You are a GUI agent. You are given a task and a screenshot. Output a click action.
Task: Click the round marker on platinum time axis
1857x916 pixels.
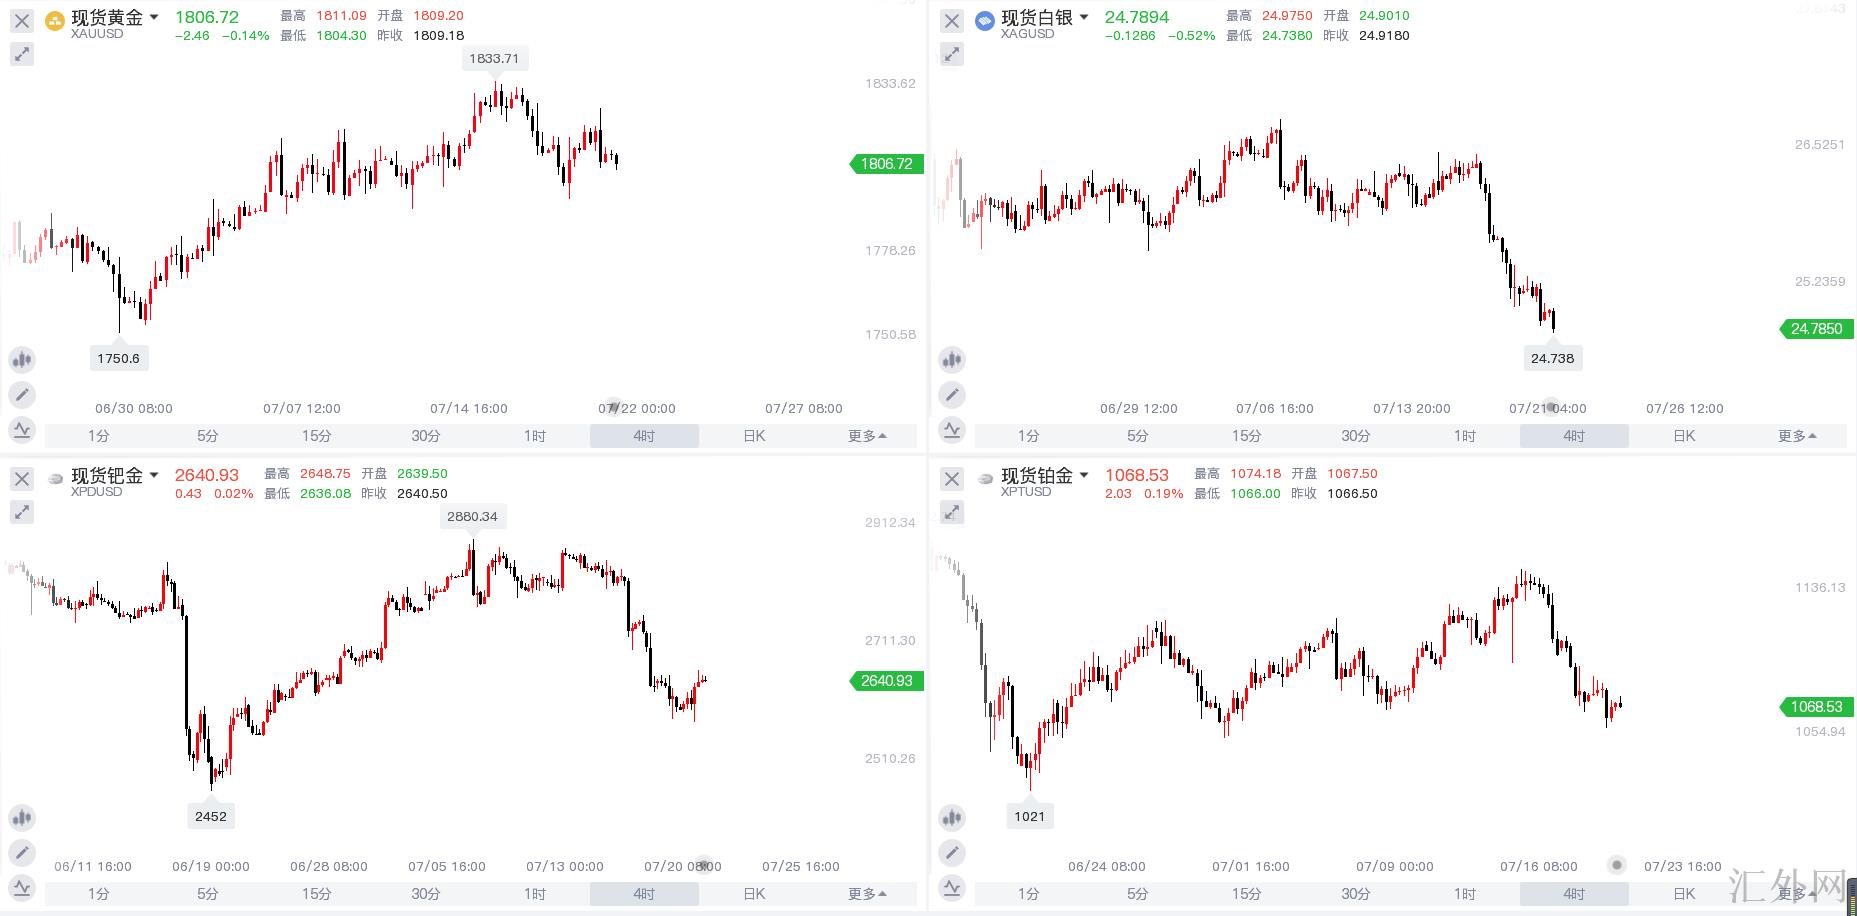tap(1617, 865)
